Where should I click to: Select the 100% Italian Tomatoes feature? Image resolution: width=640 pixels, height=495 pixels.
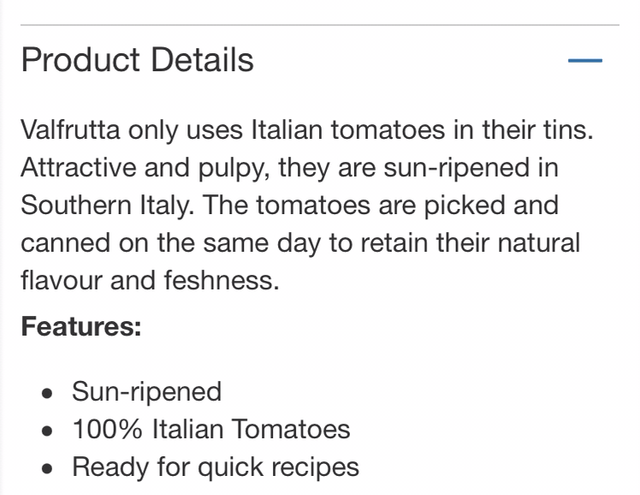click(210, 430)
